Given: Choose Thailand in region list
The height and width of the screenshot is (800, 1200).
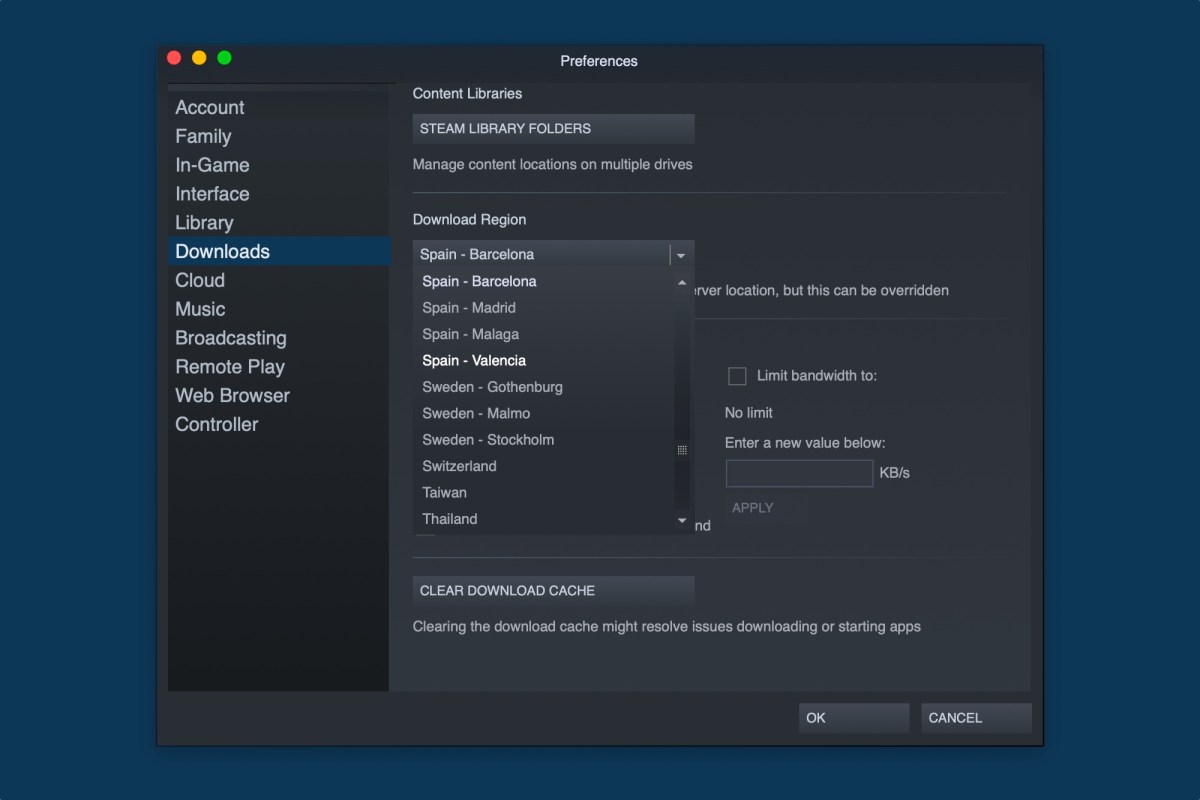Looking at the screenshot, I should (x=544, y=519).
